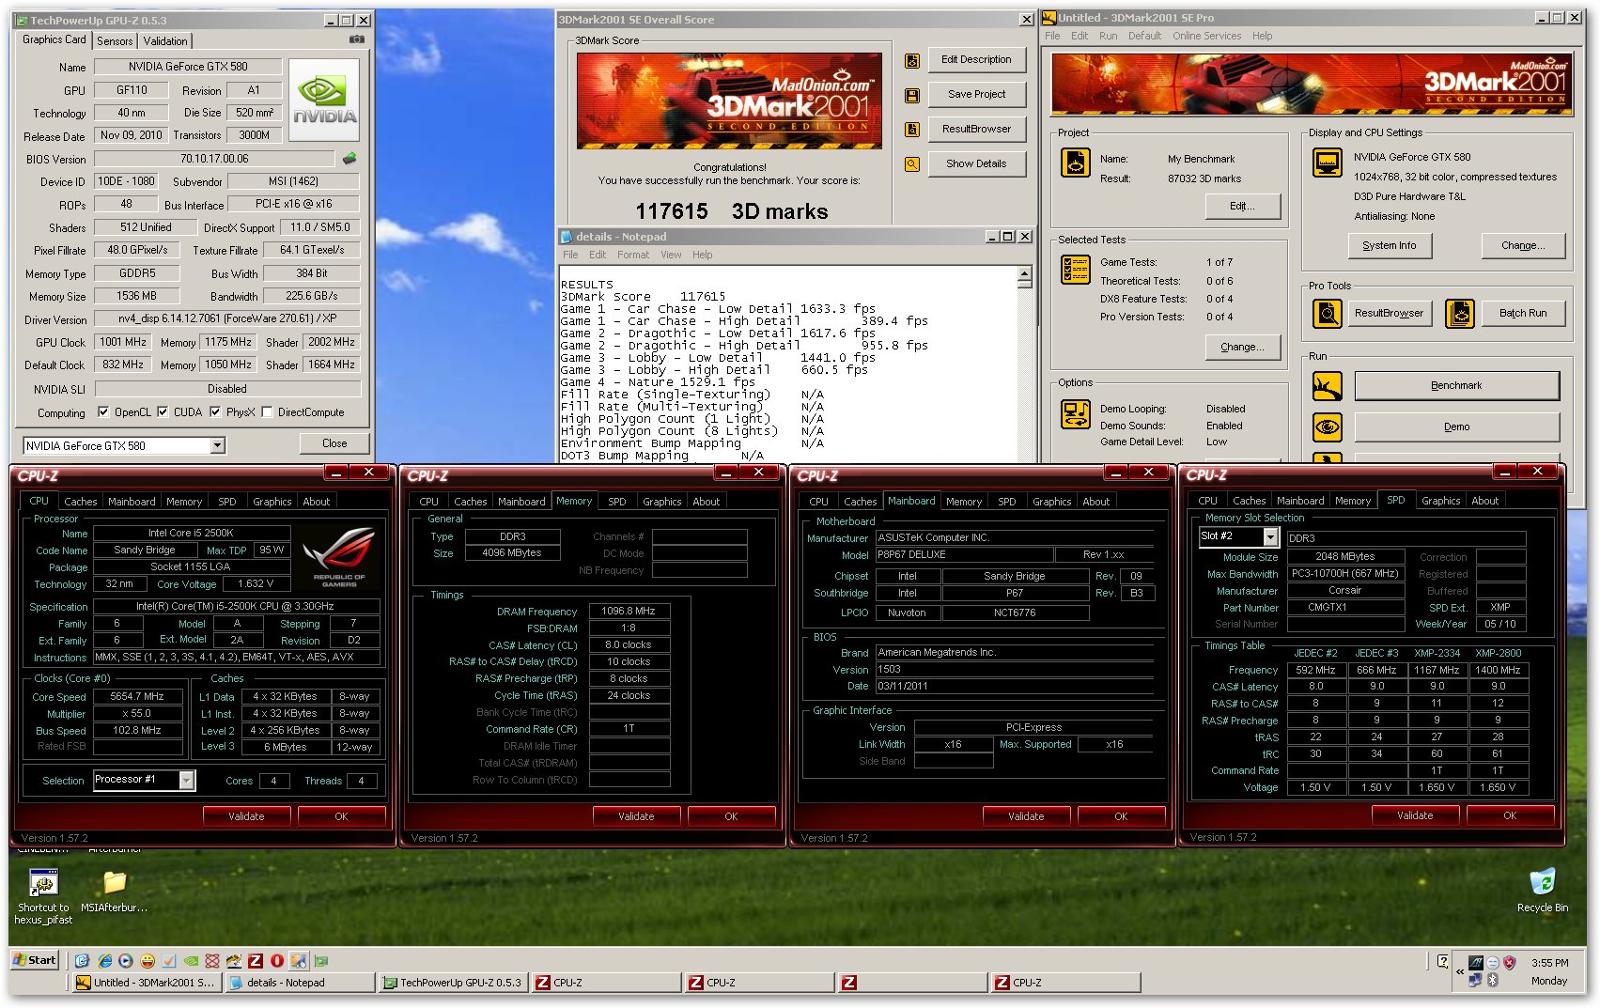Toggle the OpenCL checkbox in GPU-Z
This screenshot has width=1600, height=1008.
tap(103, 412)
